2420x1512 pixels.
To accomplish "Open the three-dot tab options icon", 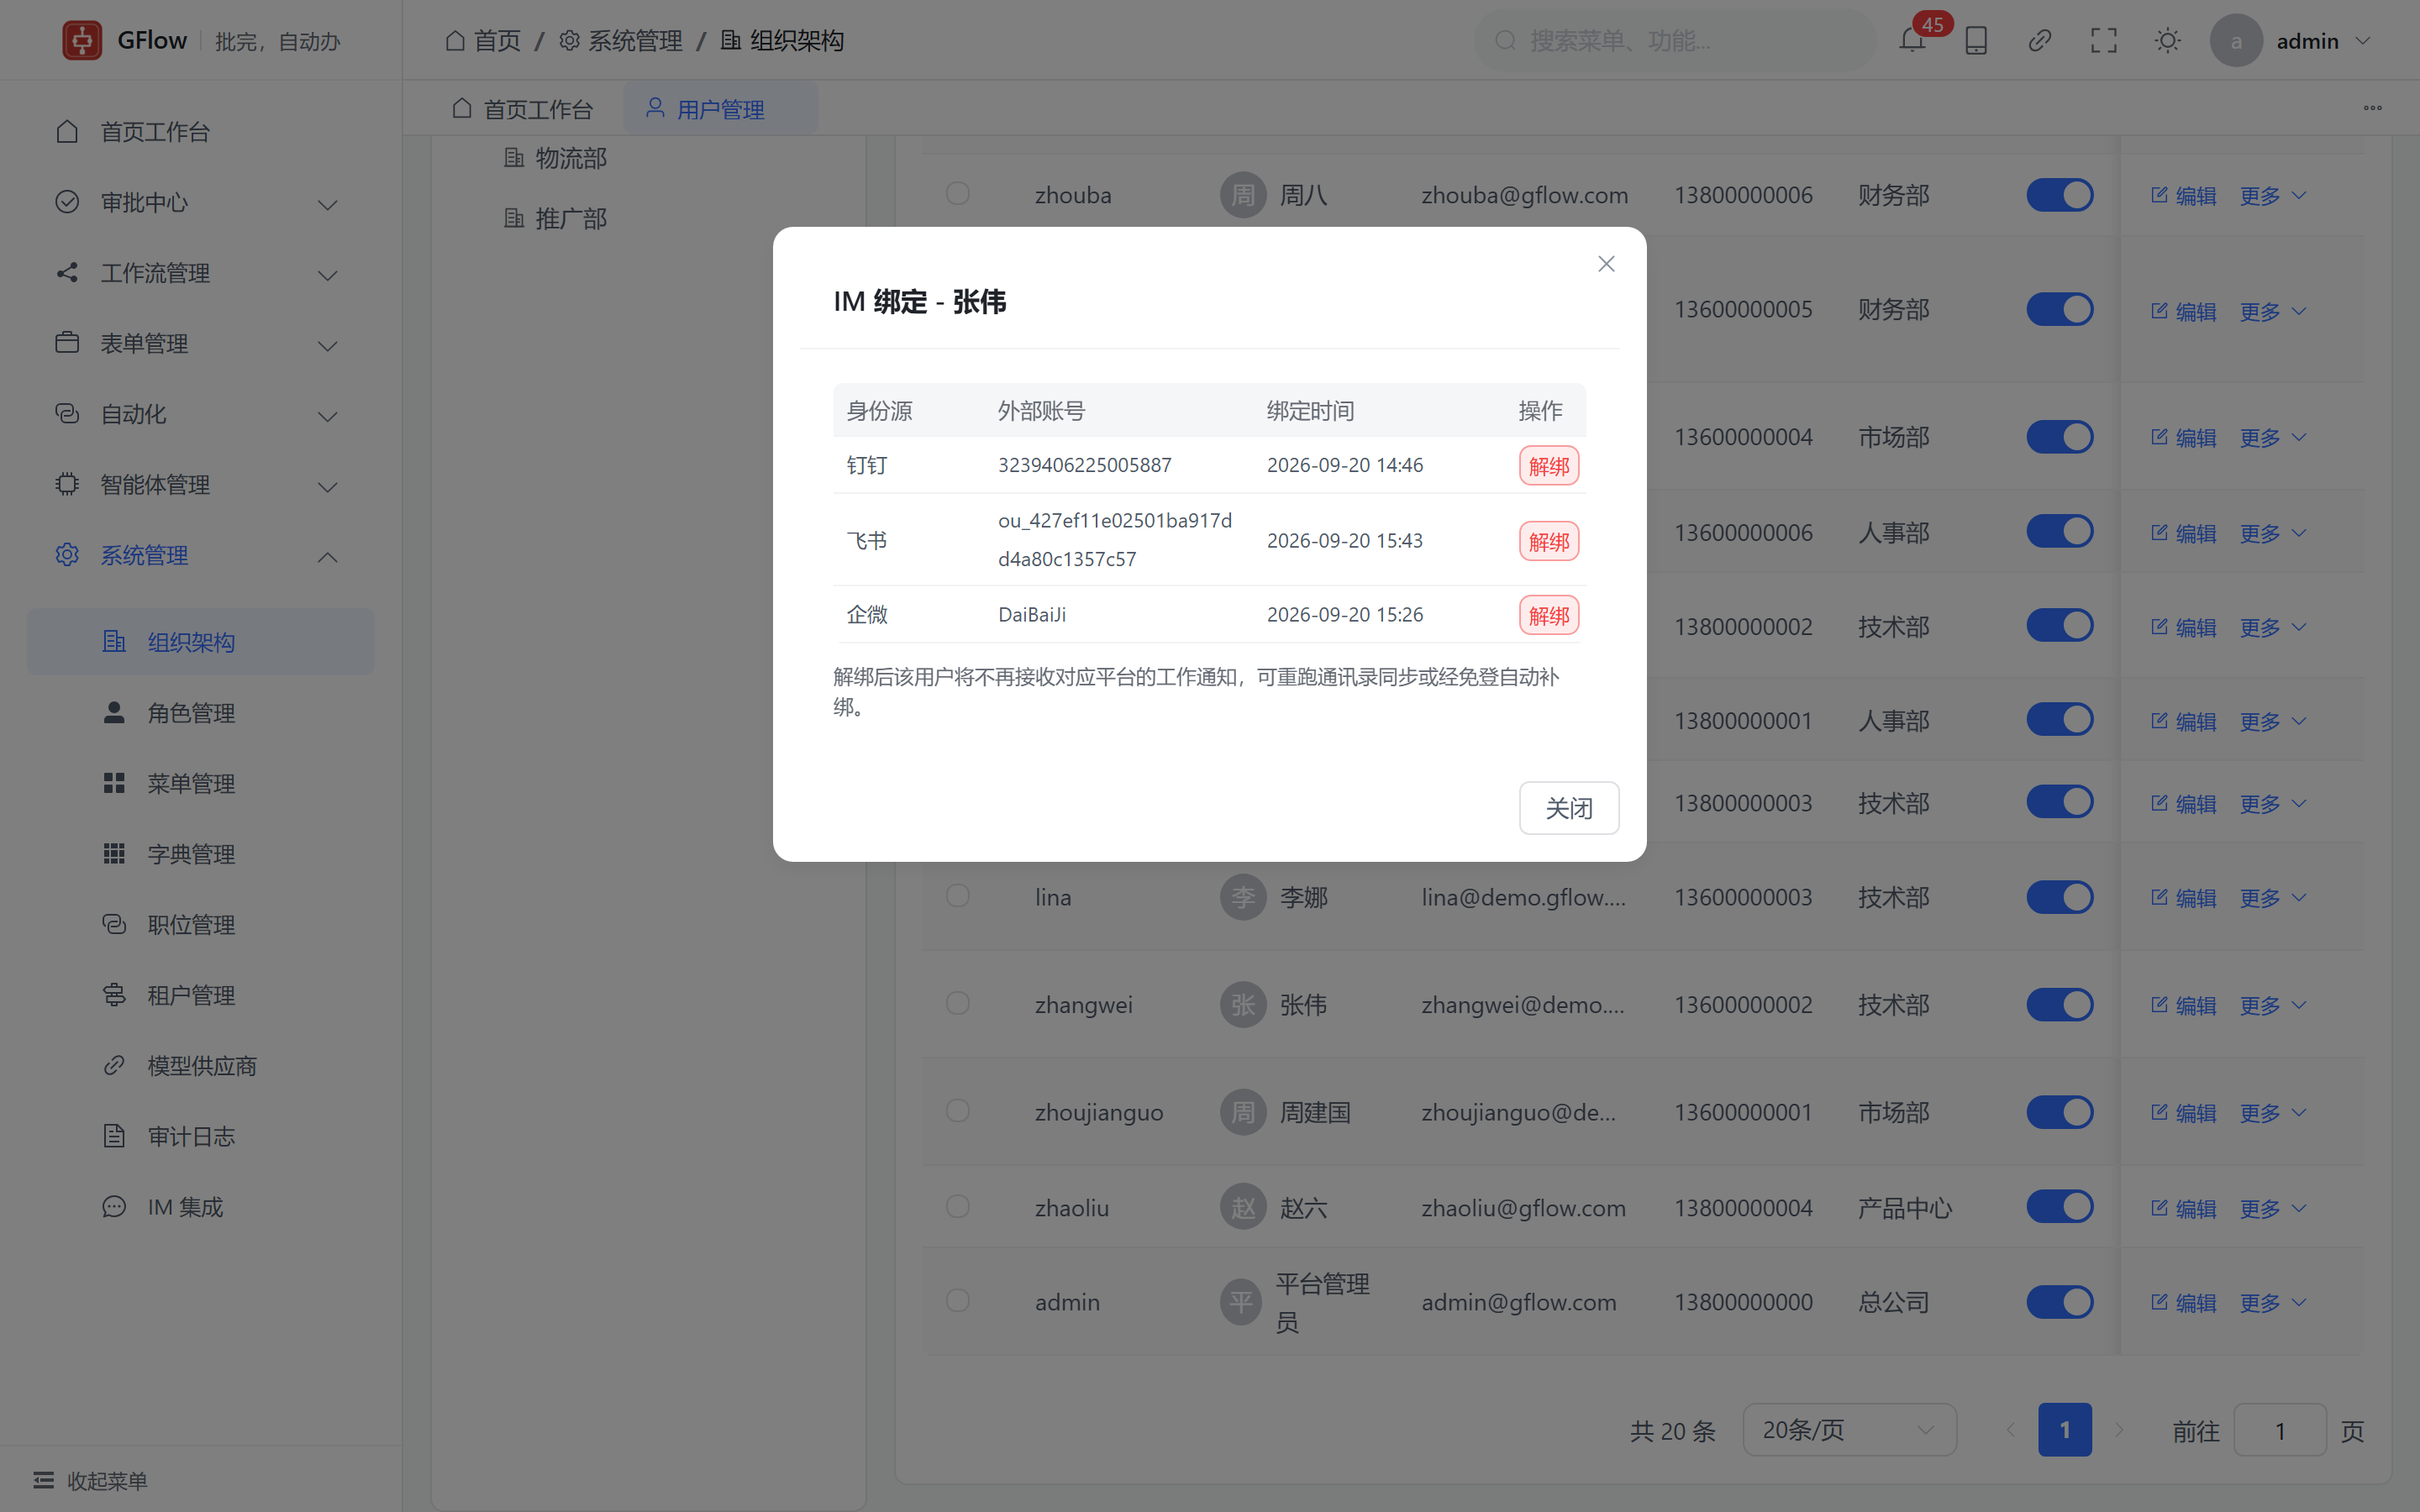I will (2373, 108).
